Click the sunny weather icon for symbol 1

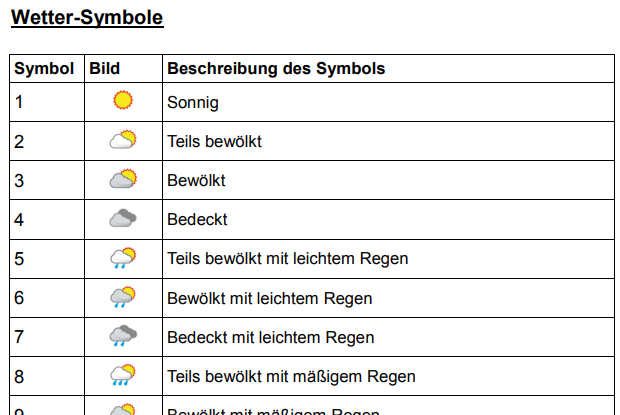(123, 100)
